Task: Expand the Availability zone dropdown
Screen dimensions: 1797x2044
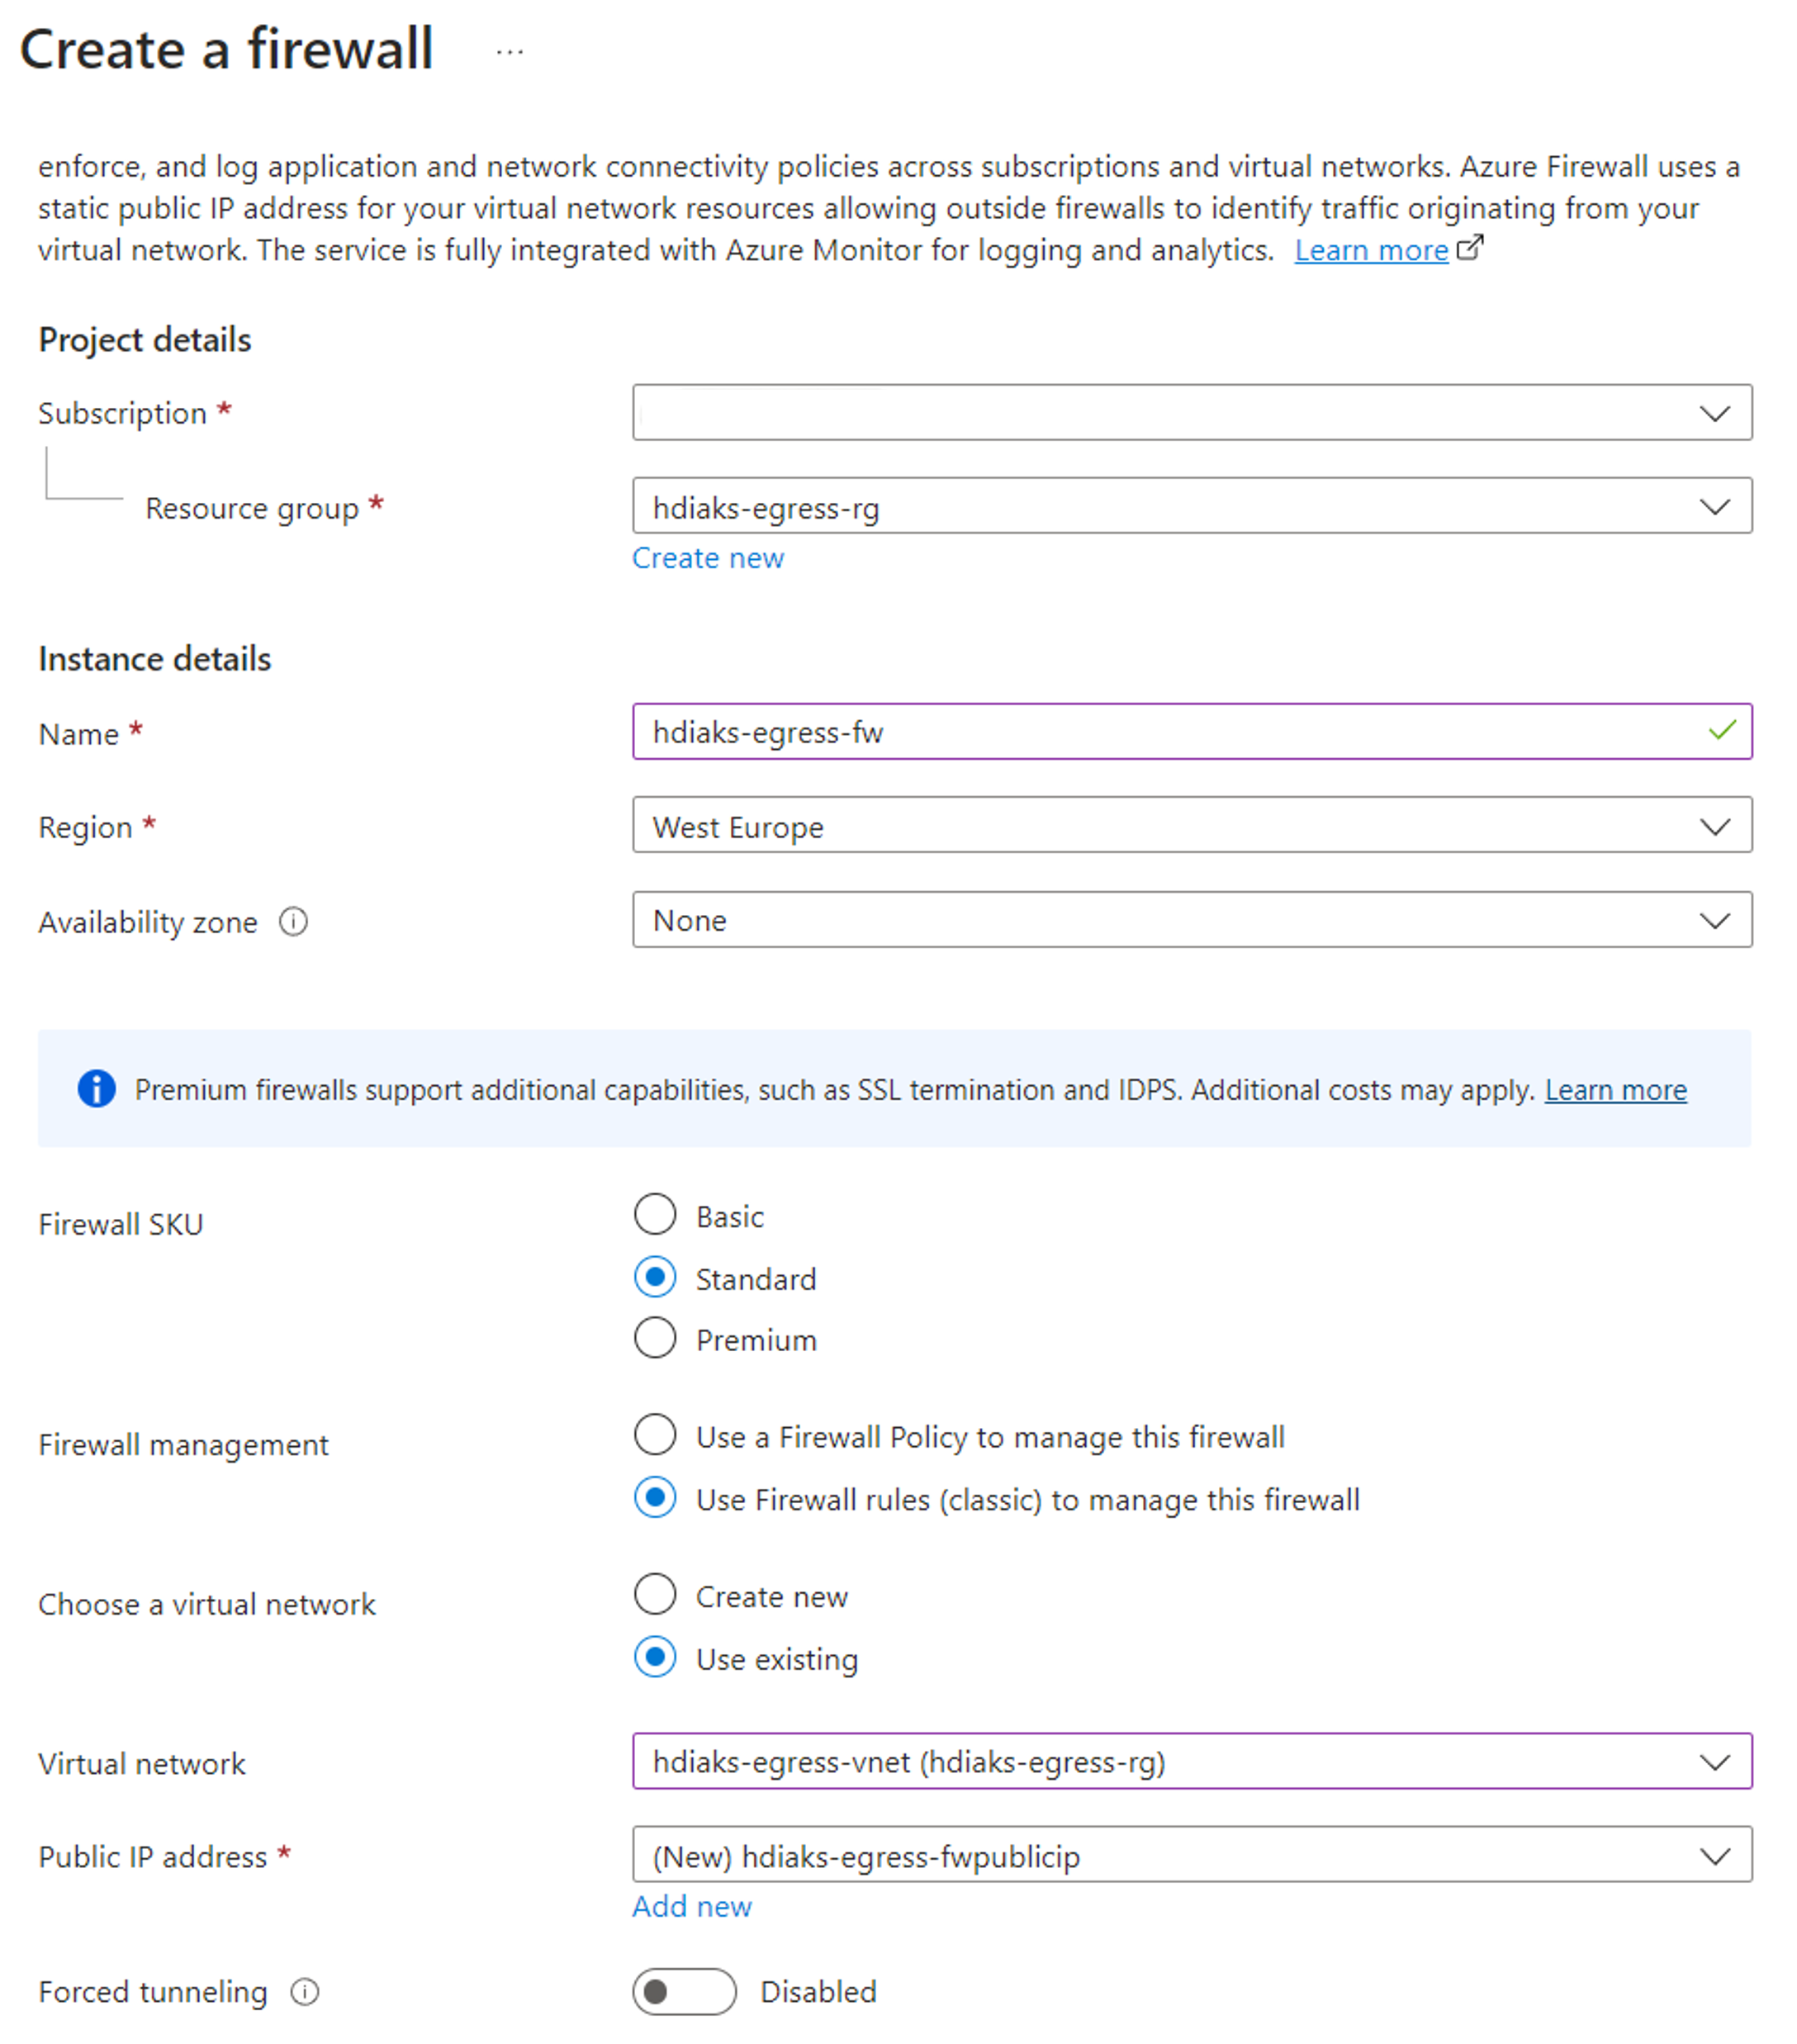Action: tap(1192, 920)
